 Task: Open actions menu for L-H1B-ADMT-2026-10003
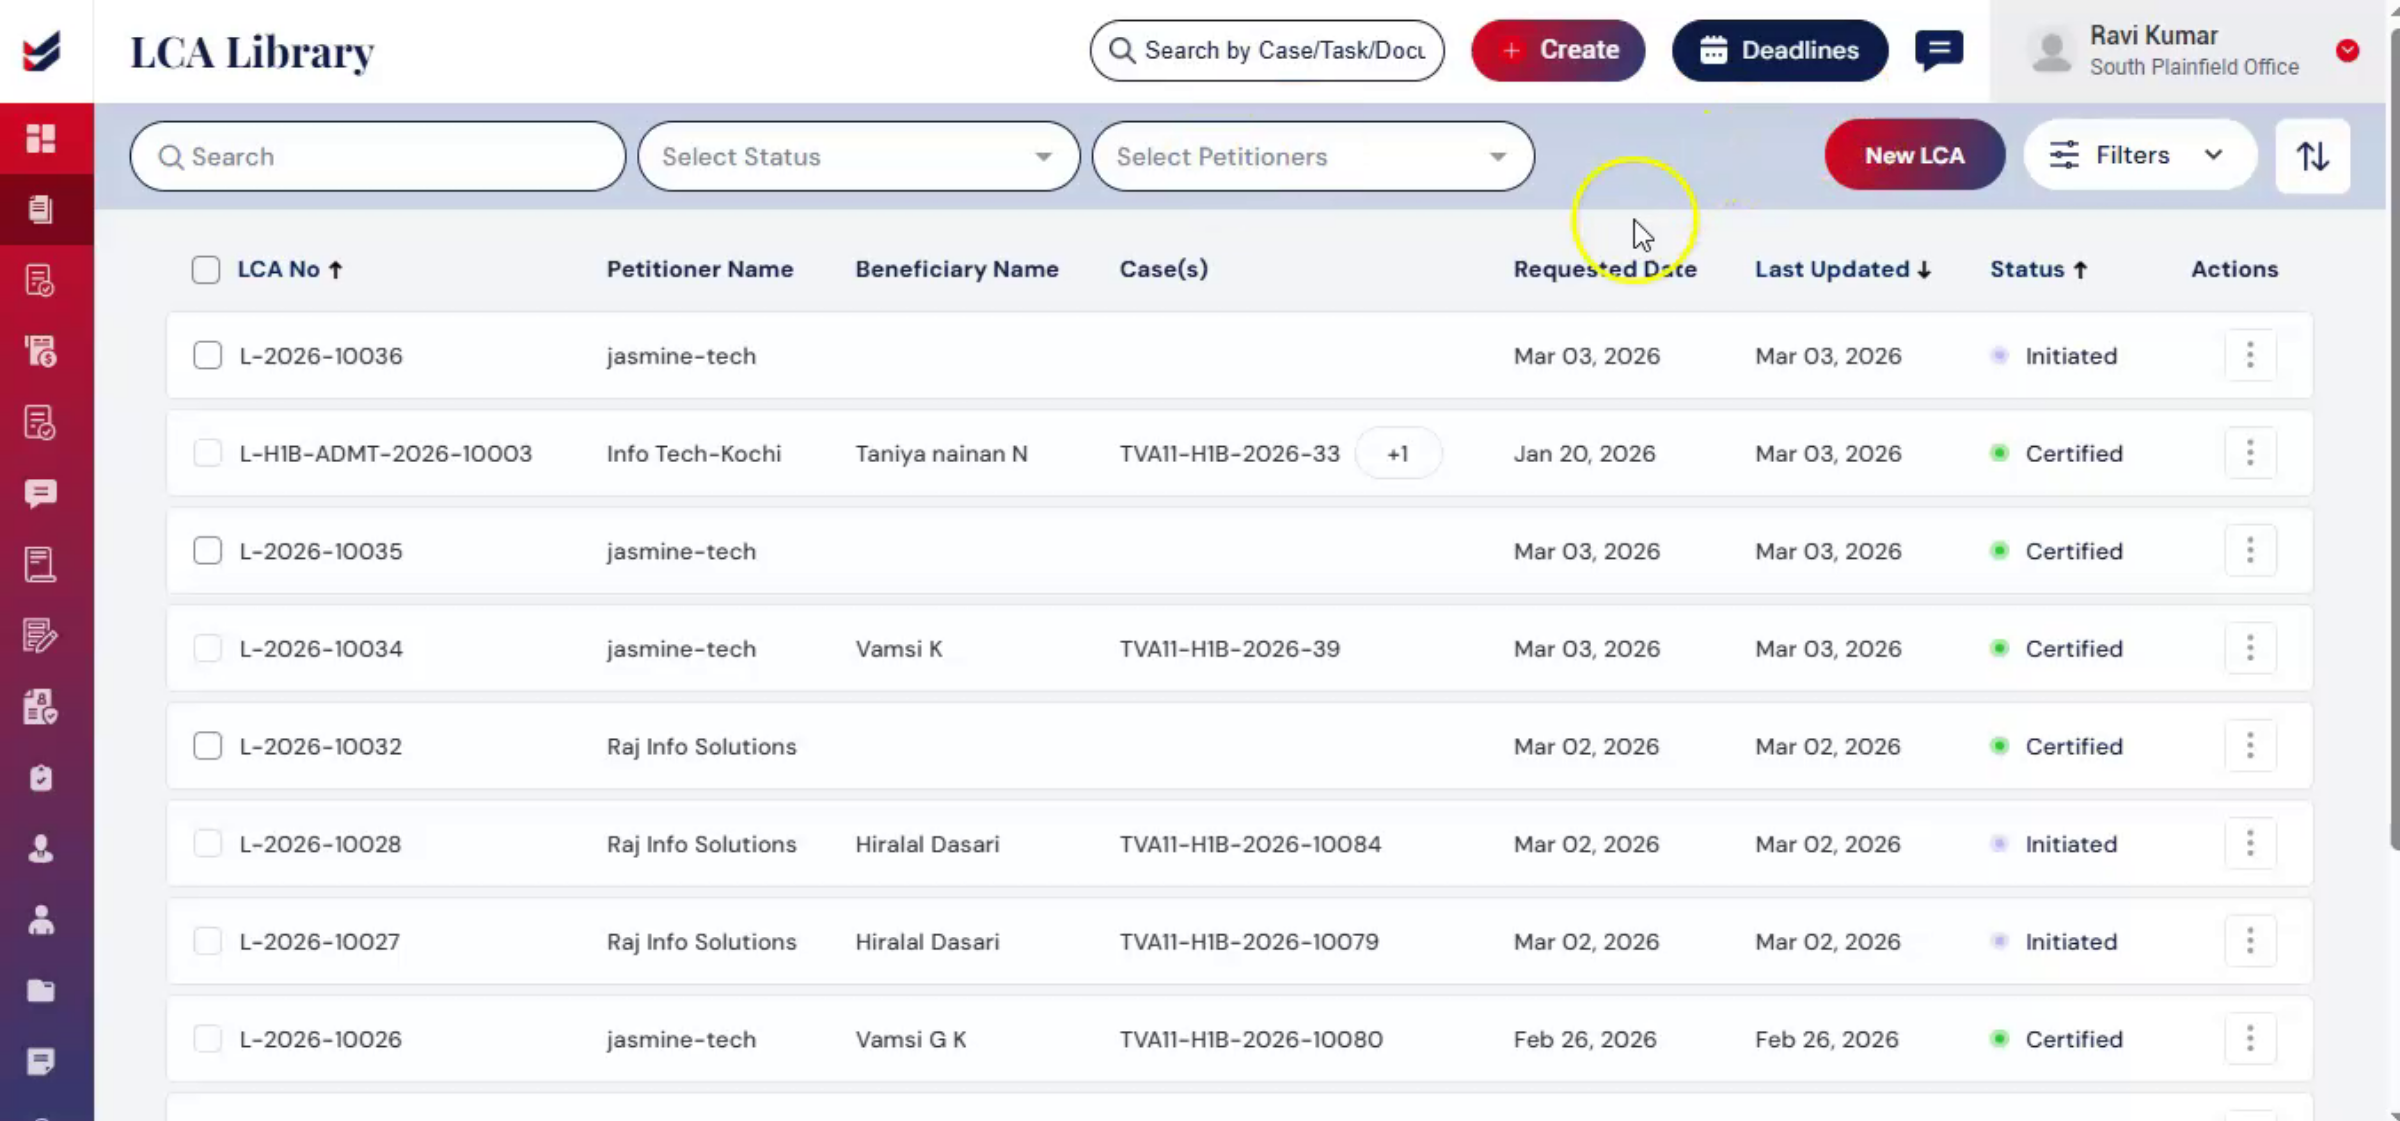pos(2250,453)
